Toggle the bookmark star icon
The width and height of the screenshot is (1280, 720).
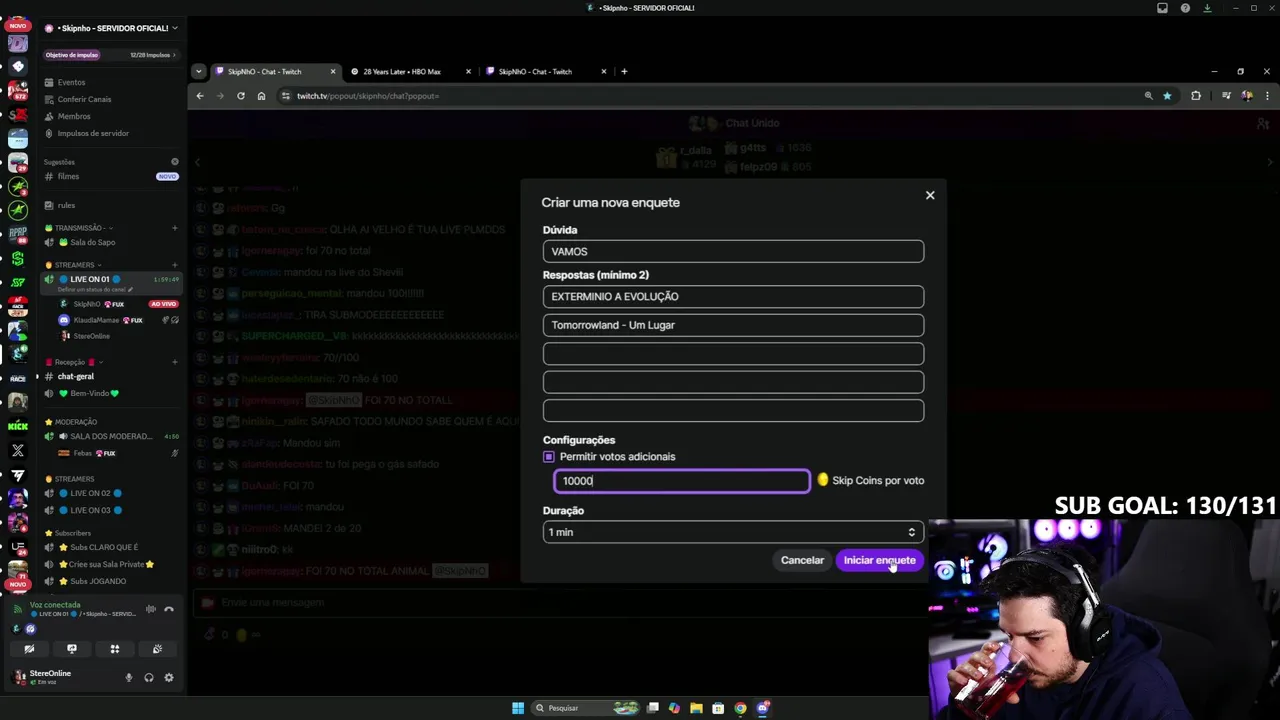click(1167, 96)
